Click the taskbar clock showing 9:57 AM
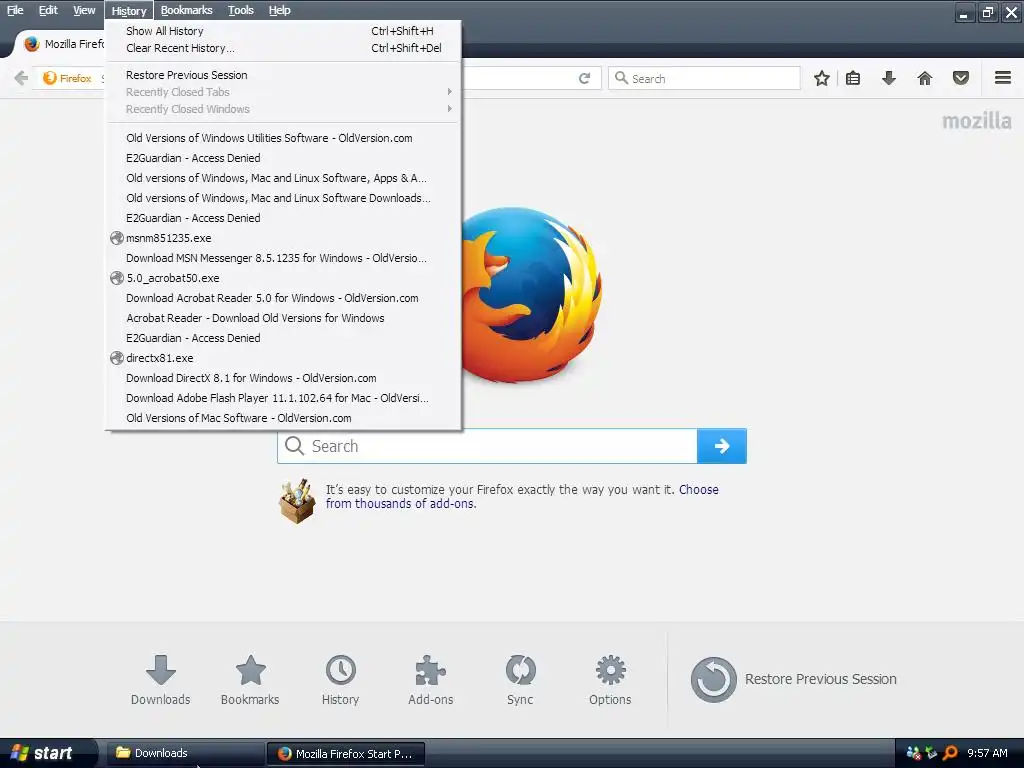 (x=987, y=753)
